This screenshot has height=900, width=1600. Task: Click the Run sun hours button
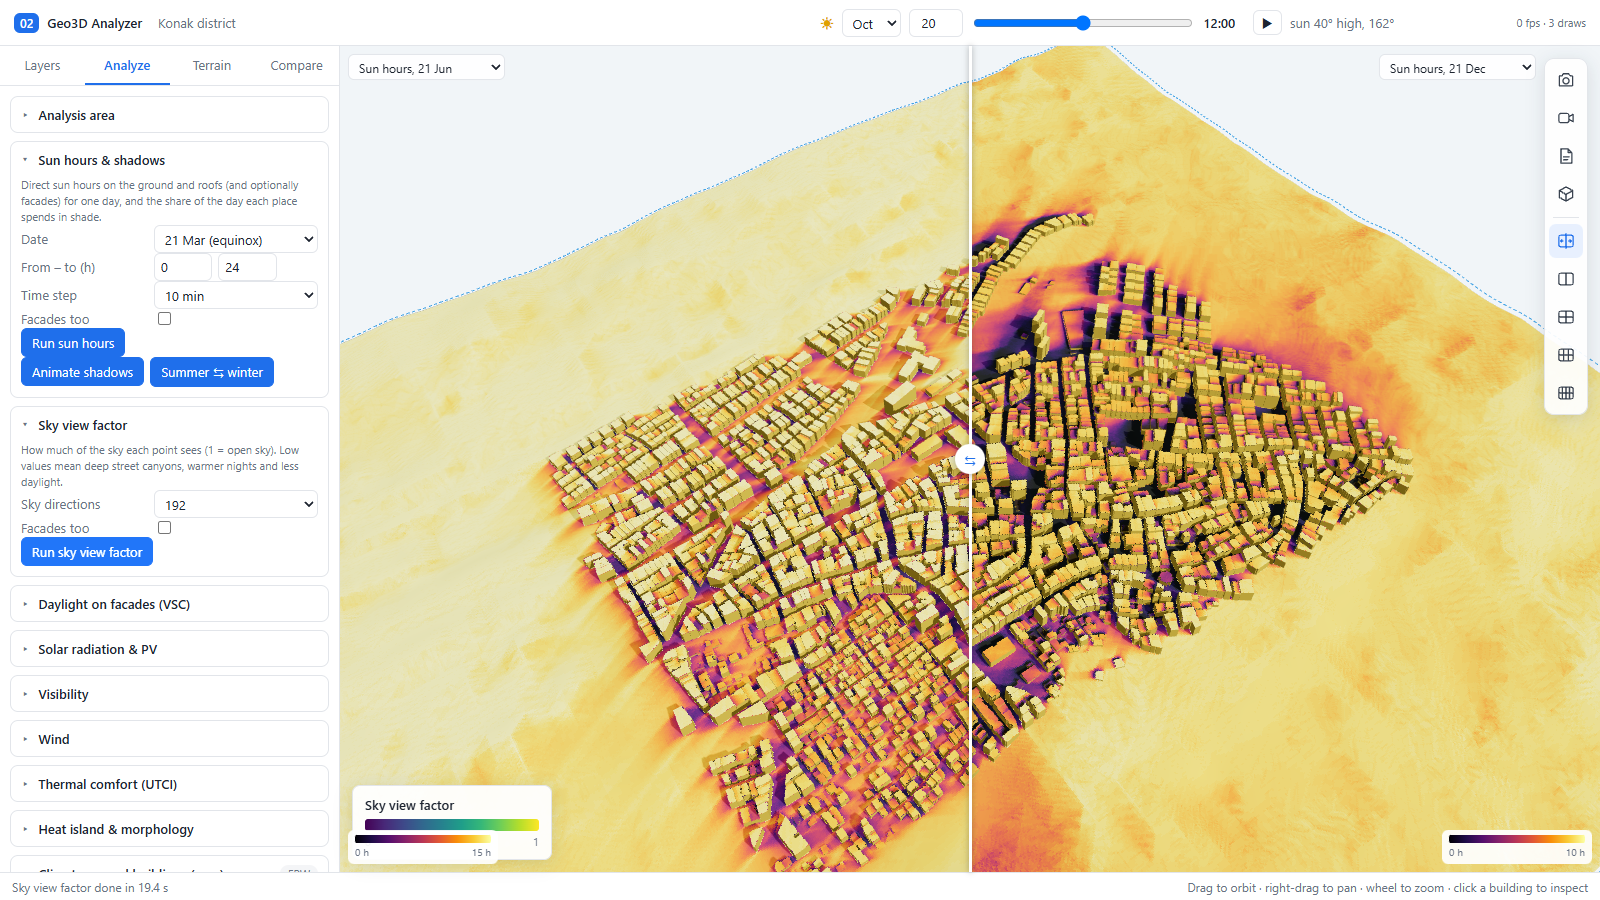pyautogui.click(x=73, y=343)
